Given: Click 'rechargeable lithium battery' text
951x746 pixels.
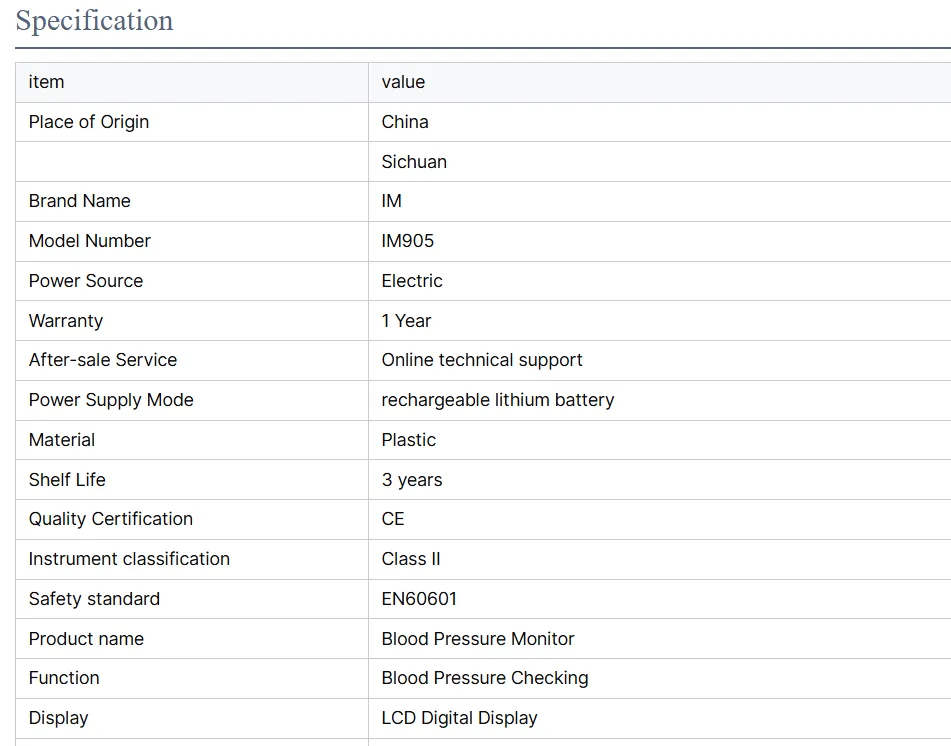Looking at the screenshot, I should 498,400.
